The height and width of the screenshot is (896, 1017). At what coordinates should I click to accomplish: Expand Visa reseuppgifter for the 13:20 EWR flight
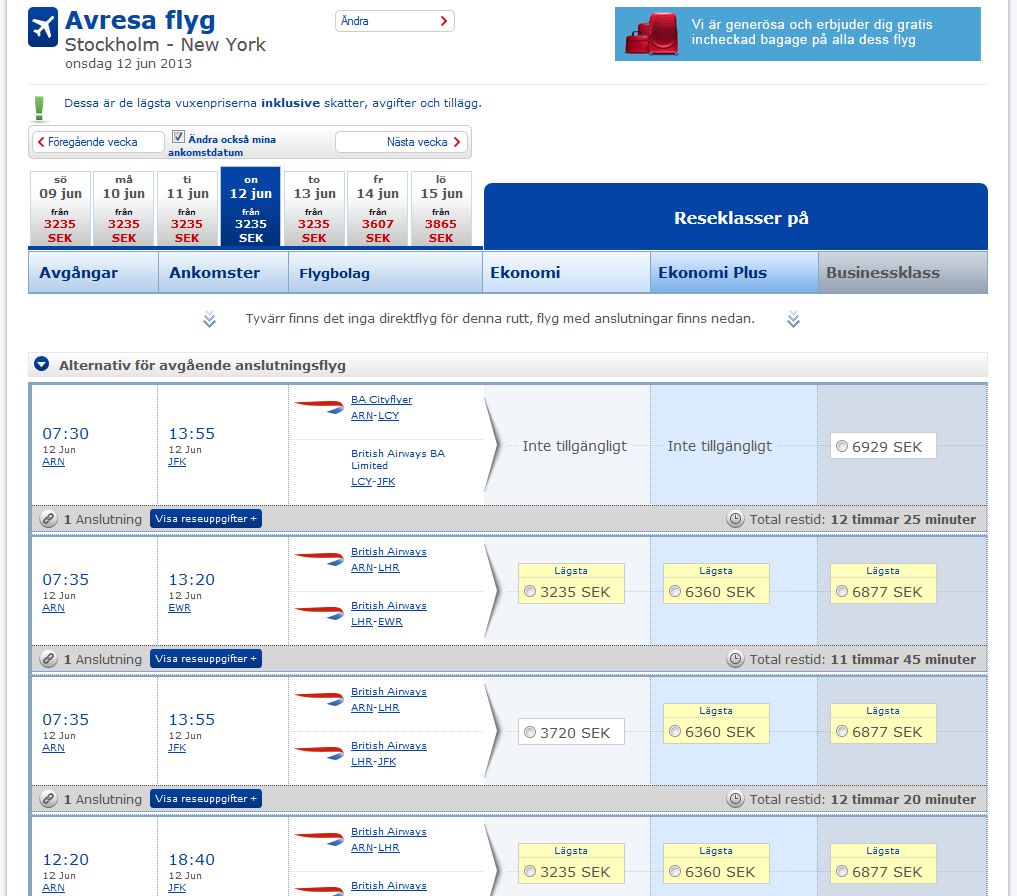point(206,659)
